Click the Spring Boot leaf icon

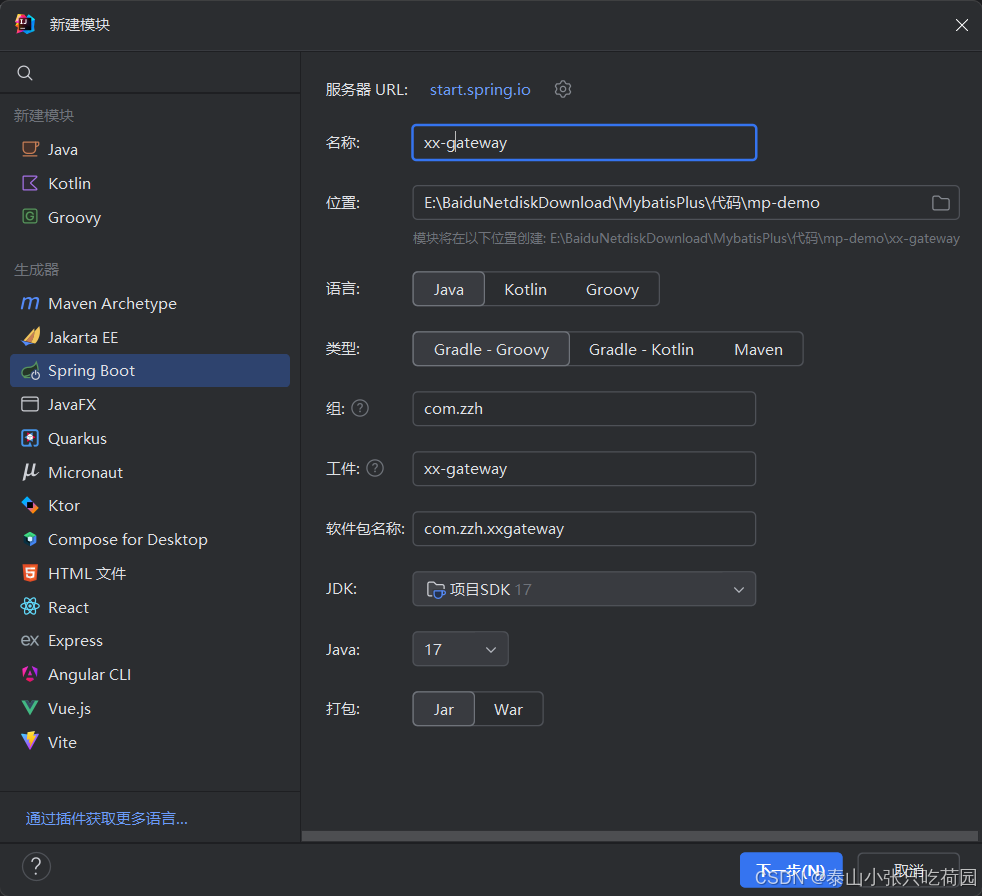pyautogui.click(x=30, y=371)
